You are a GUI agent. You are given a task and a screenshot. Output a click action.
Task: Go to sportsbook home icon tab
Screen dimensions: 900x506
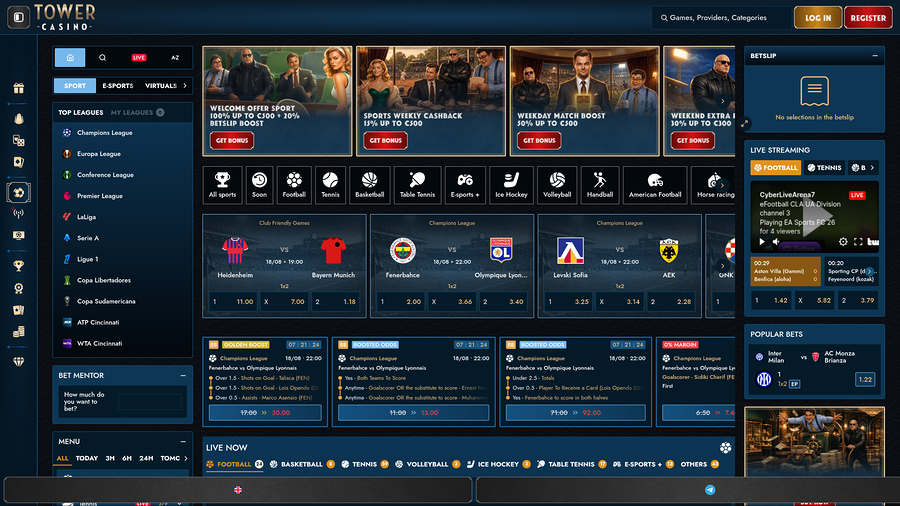[x=70, y=57]
